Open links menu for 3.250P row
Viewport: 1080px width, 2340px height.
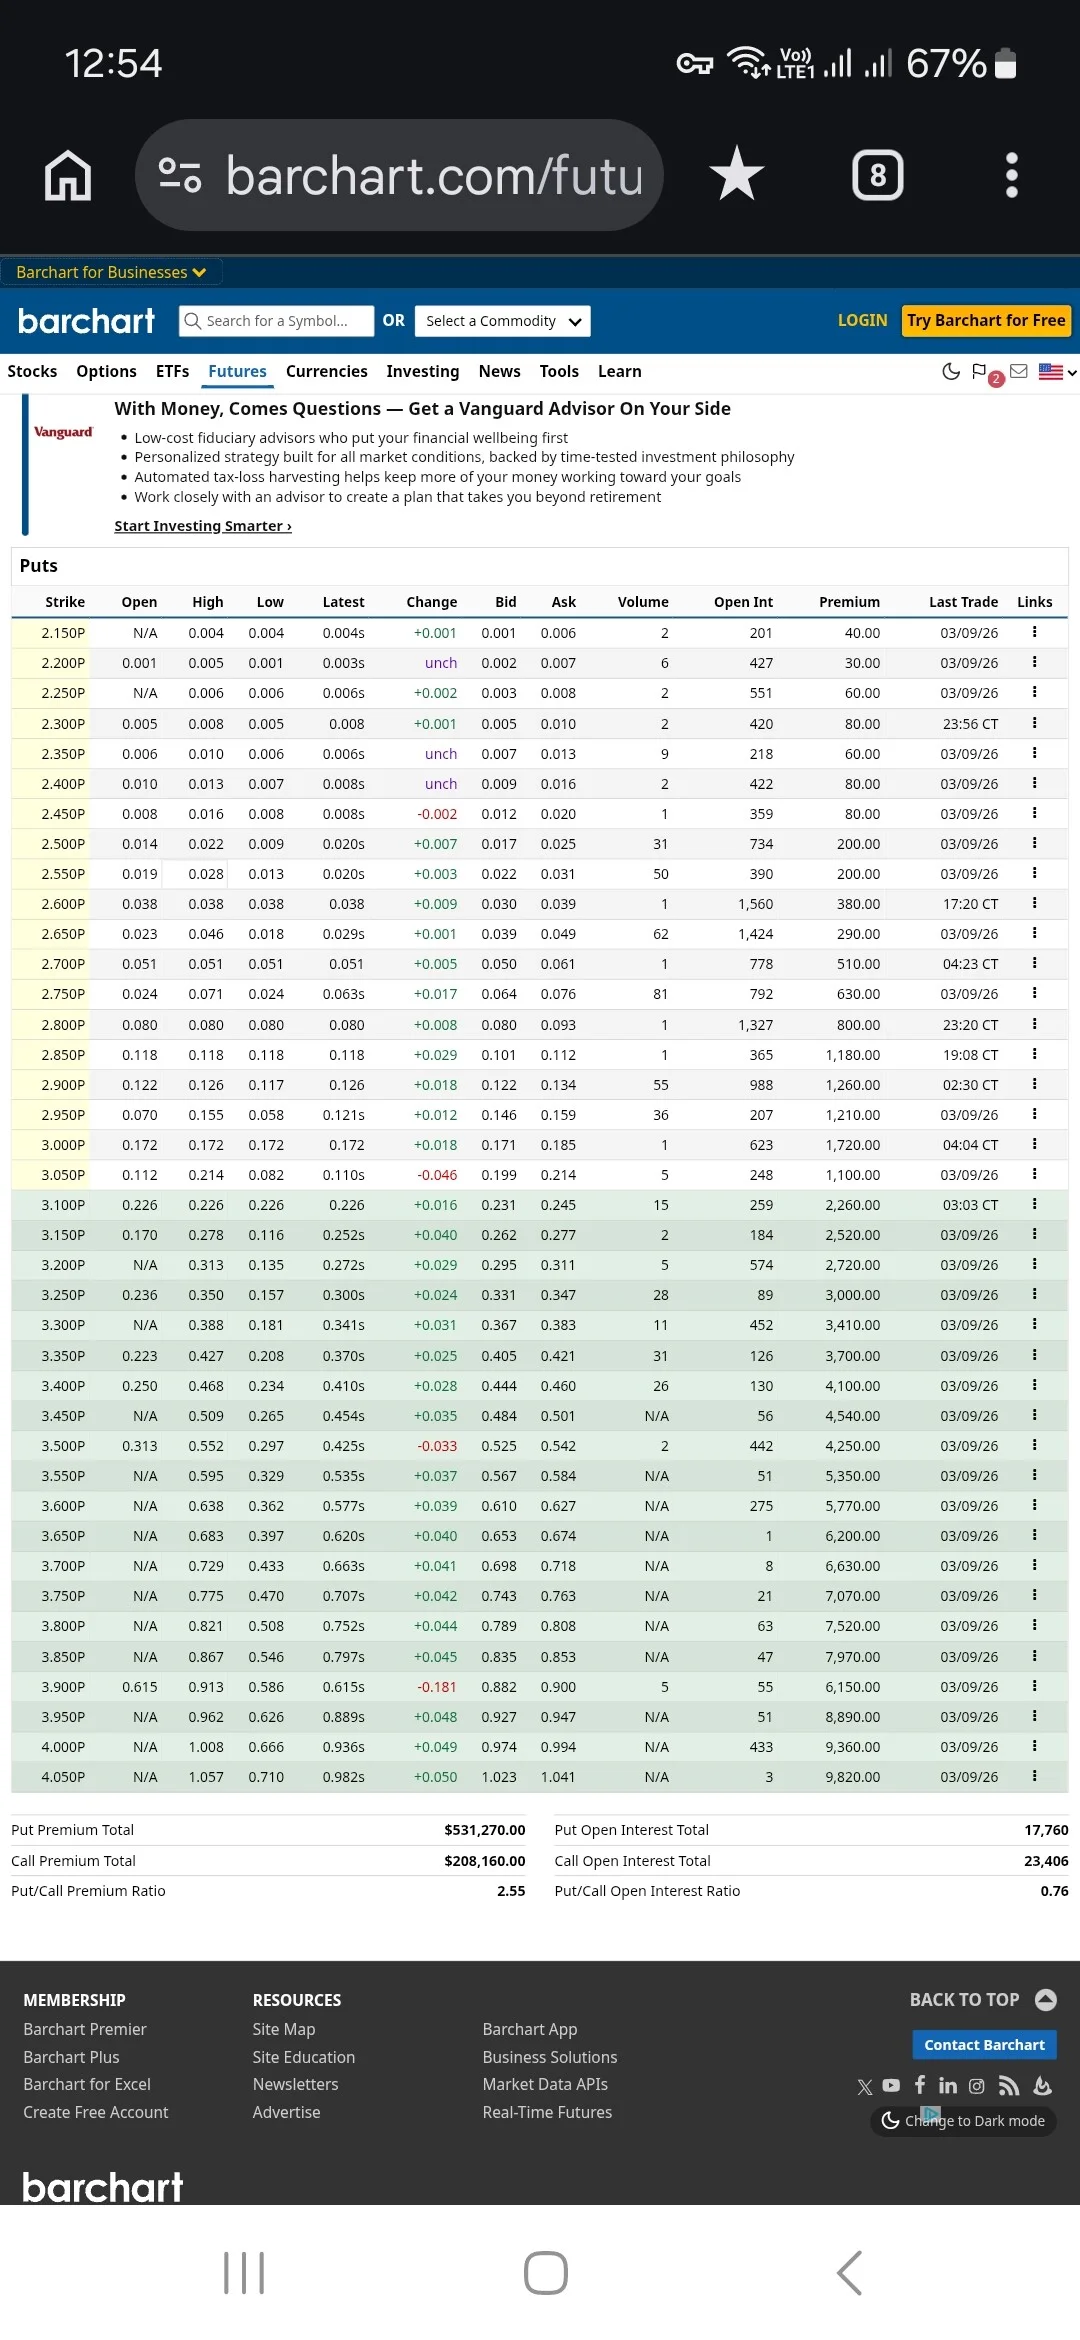(x=1034, y=1294)
